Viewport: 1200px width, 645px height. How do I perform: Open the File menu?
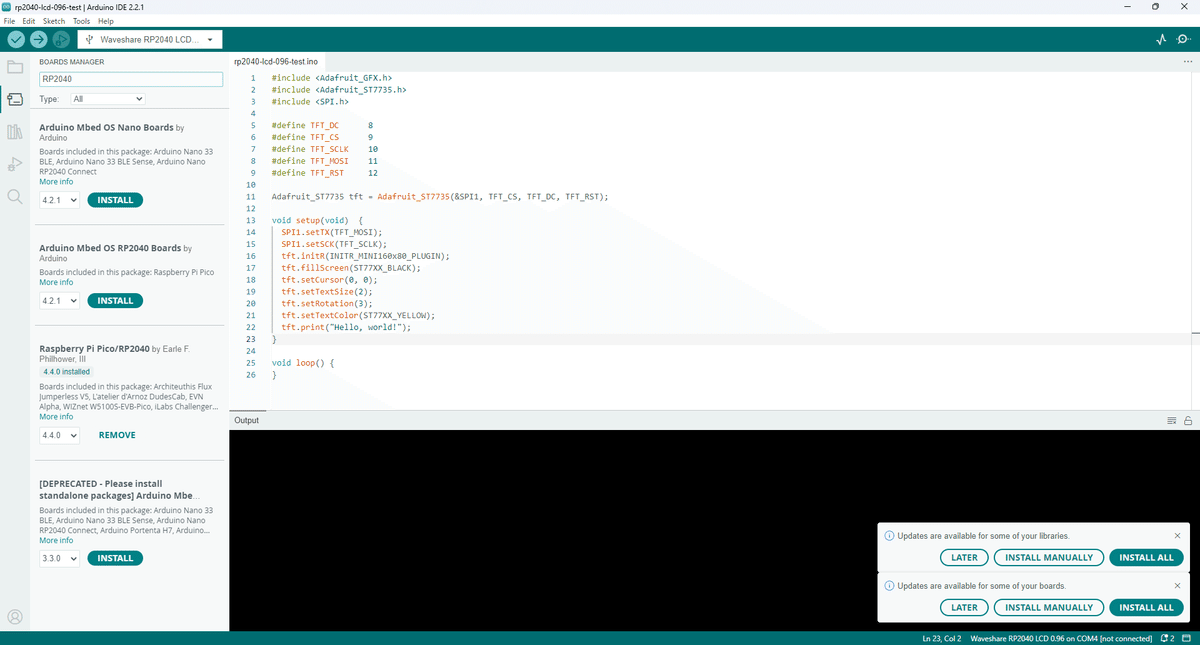pos(11,21)
